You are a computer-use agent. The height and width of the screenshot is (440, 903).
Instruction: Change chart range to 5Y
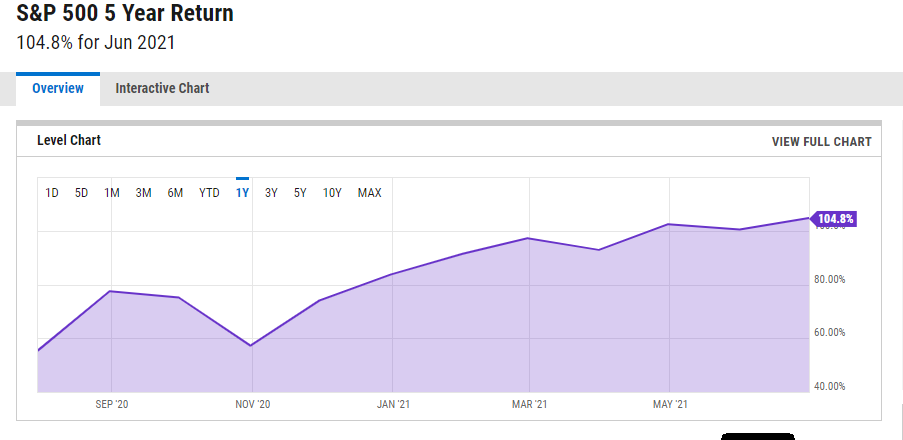point(300,193)
